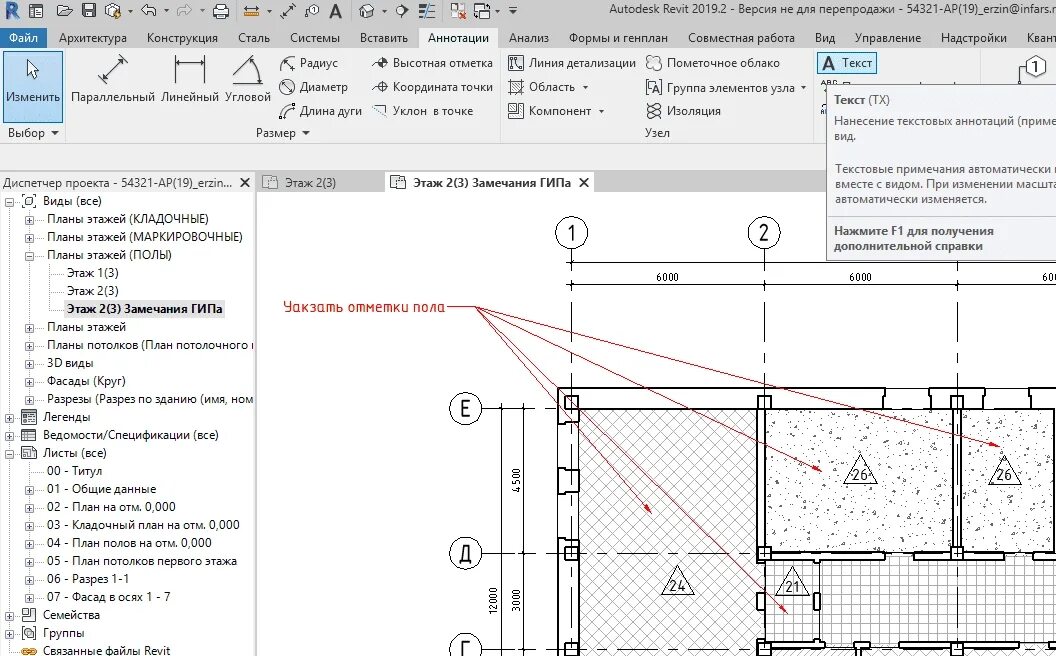Click the Close Hidden Windows icon
Screen dimensions: 1056x656
(458, 11)
